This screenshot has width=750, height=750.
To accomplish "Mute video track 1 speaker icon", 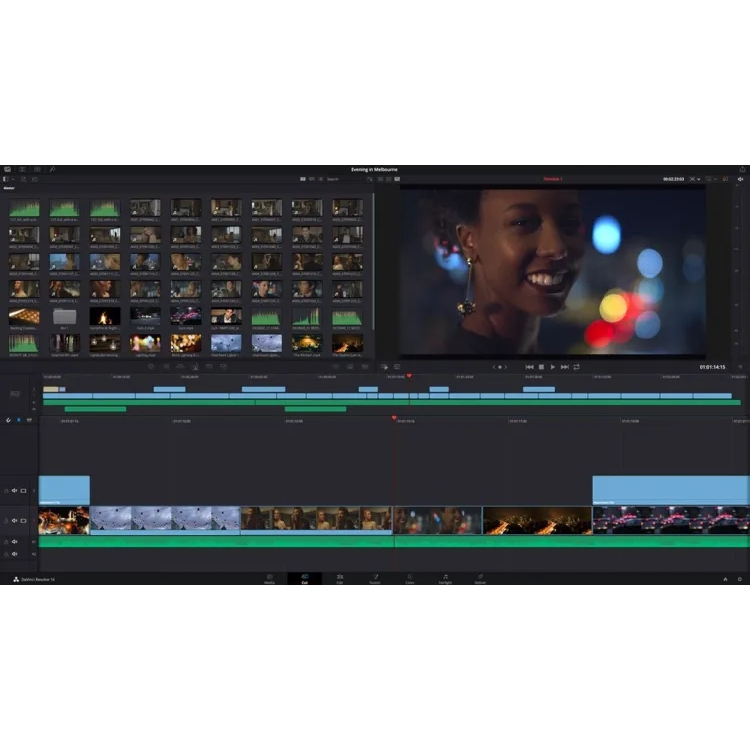I will [x=14, y=520].
